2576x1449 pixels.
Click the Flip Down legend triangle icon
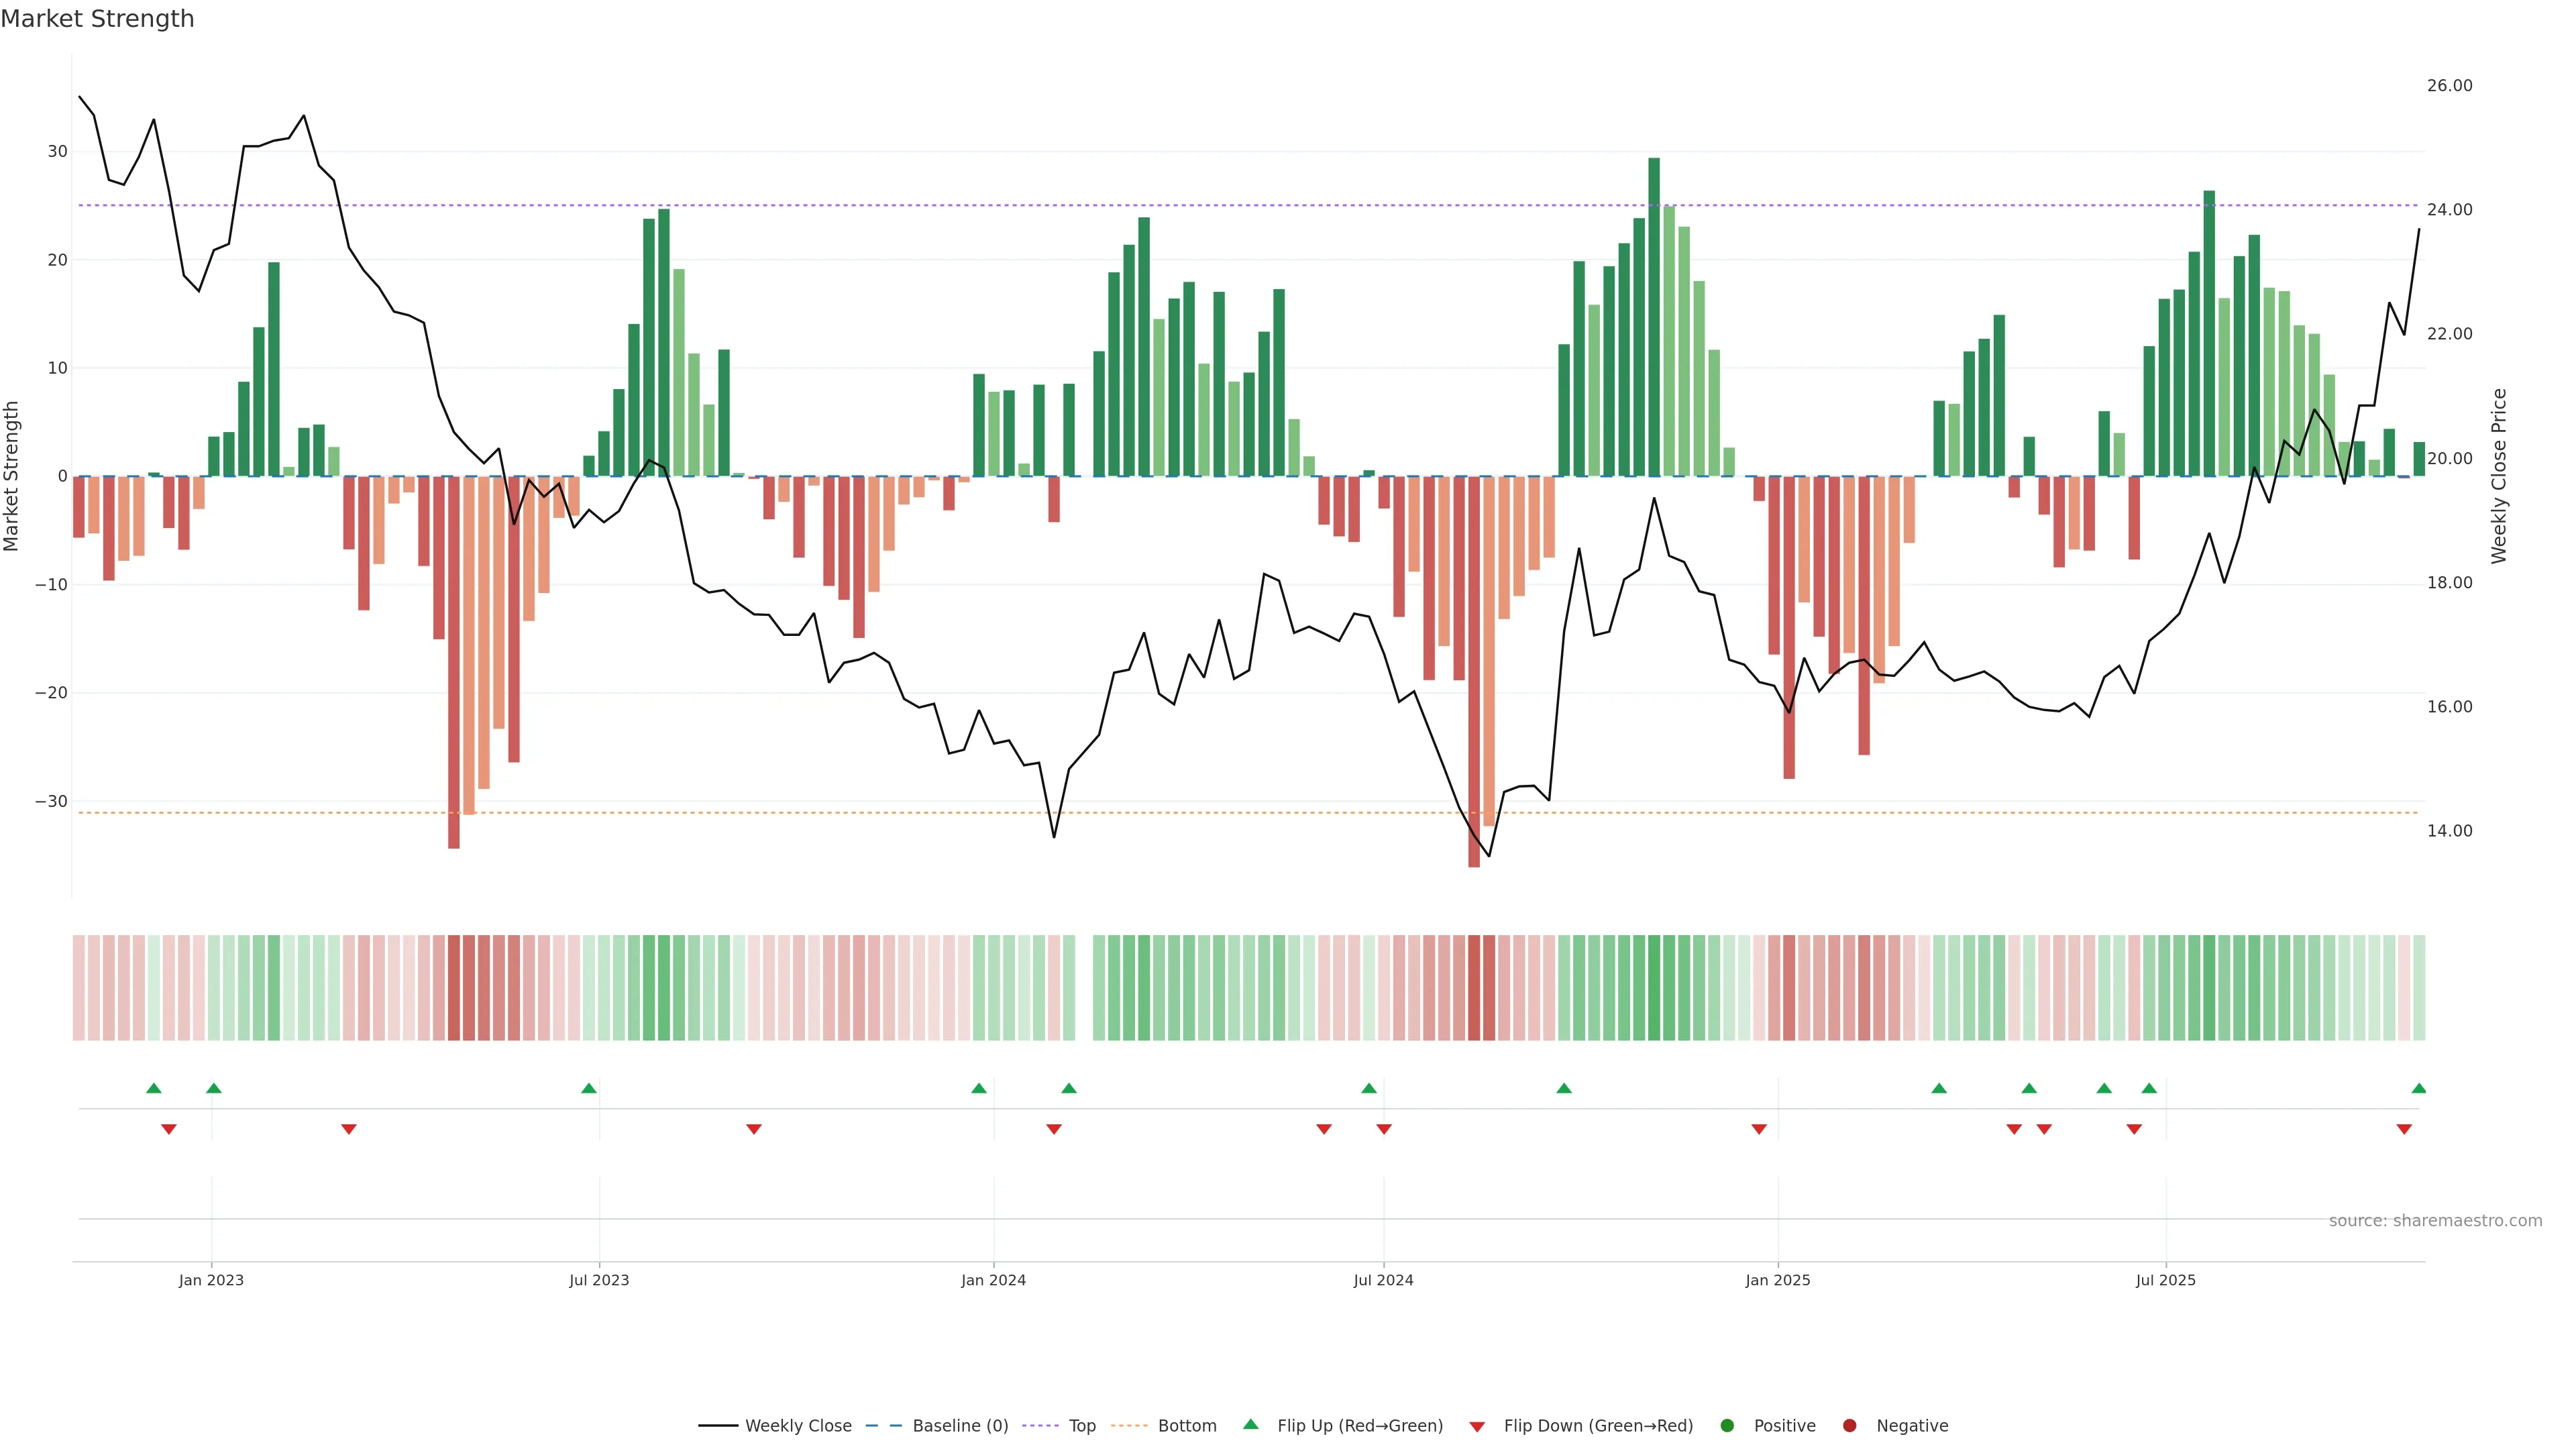click(x=1477, y=1427)
